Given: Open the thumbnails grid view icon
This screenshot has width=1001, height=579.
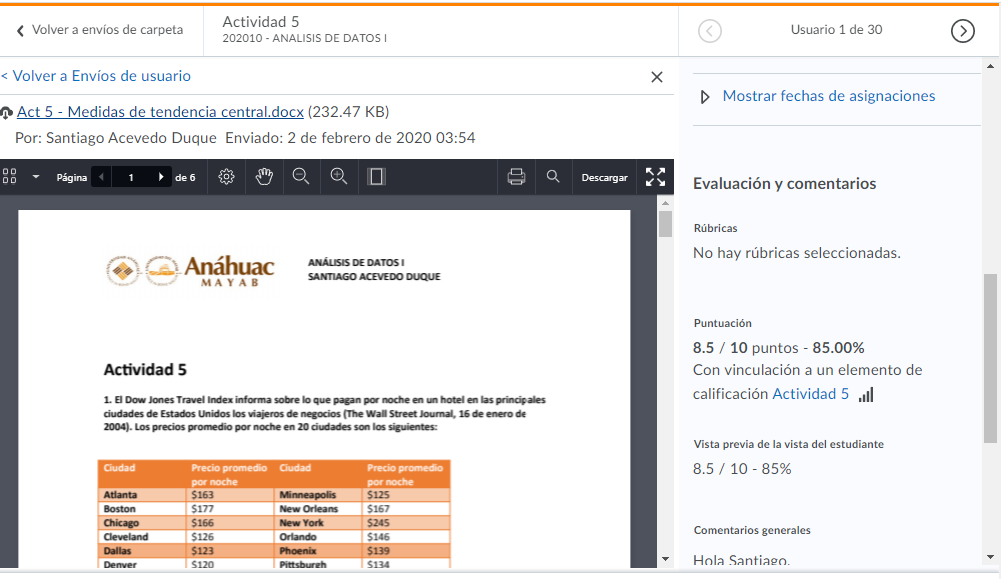Looking at the screenshot, I should [x=10, y=177].
